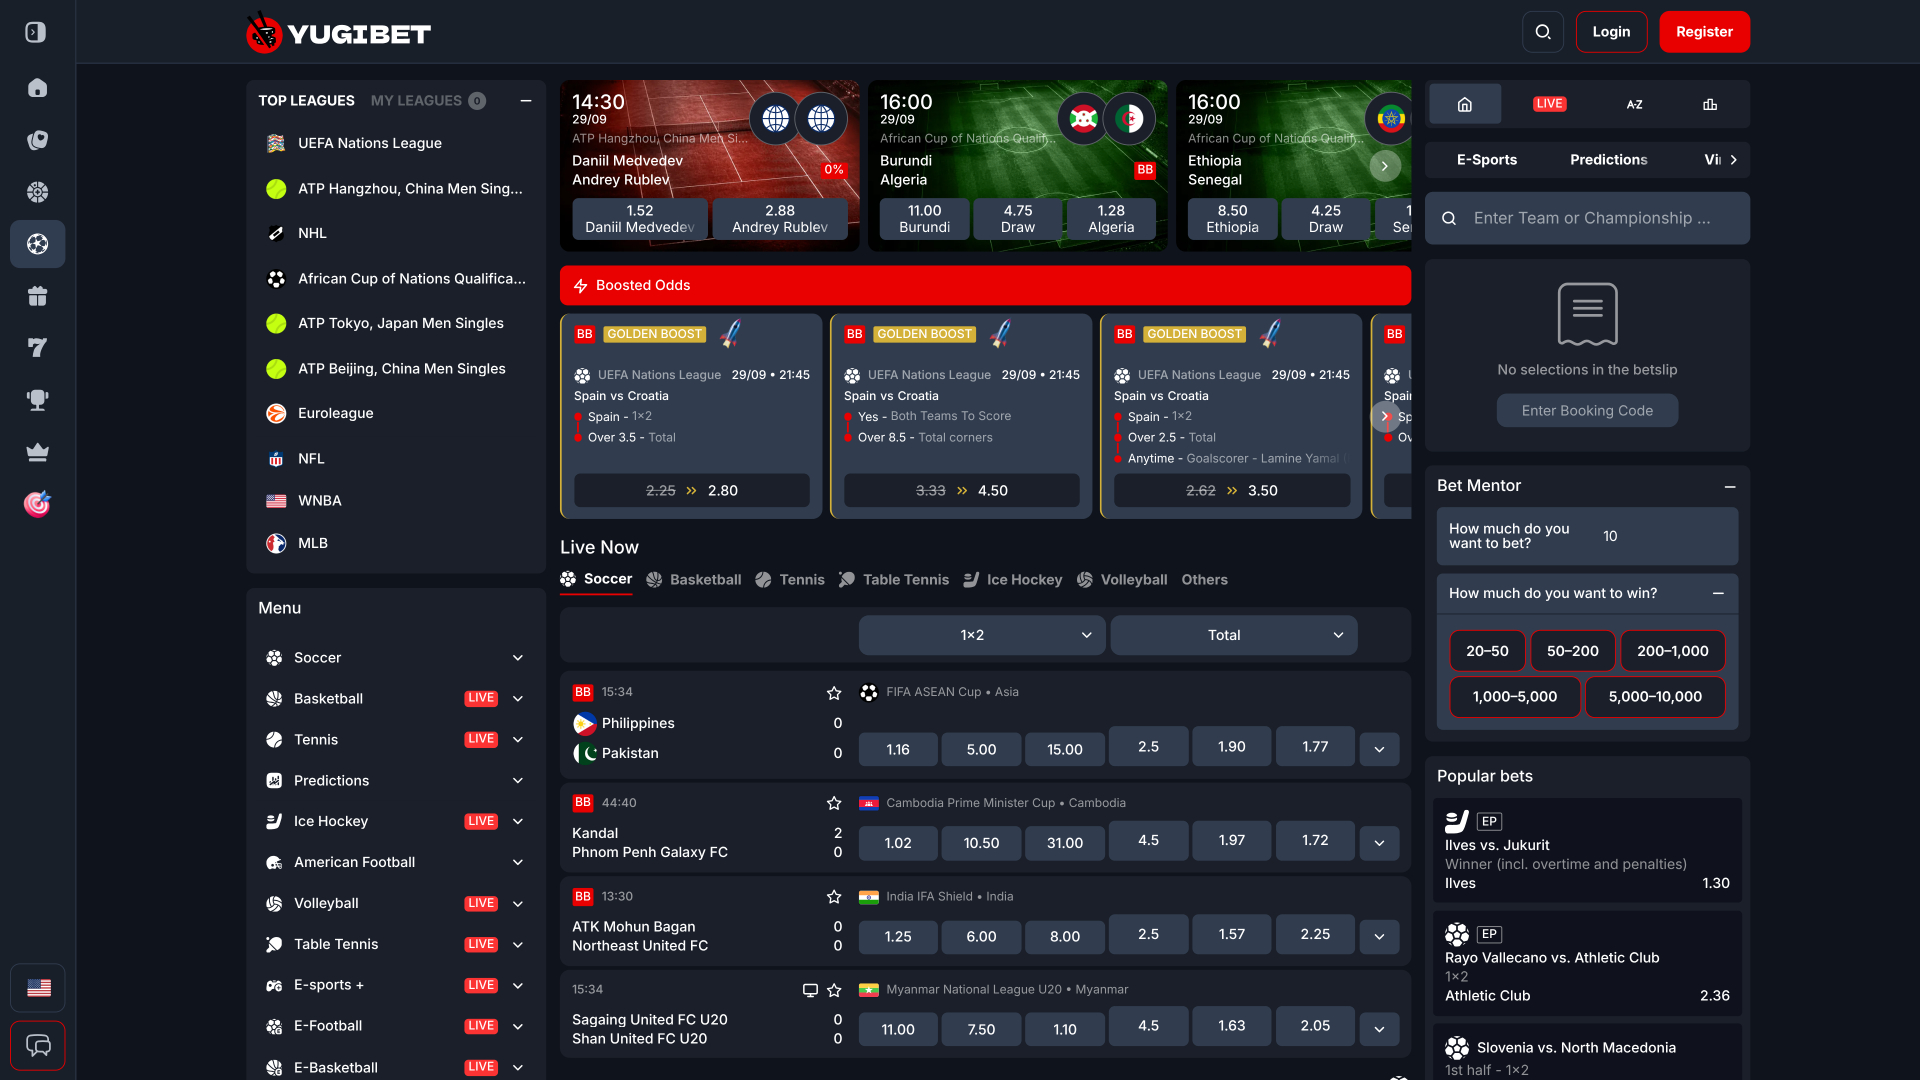Open the gift promotions icon in sidebar
The width and height of the screenshot is (1920, 1080).
[x=37, y=296]
